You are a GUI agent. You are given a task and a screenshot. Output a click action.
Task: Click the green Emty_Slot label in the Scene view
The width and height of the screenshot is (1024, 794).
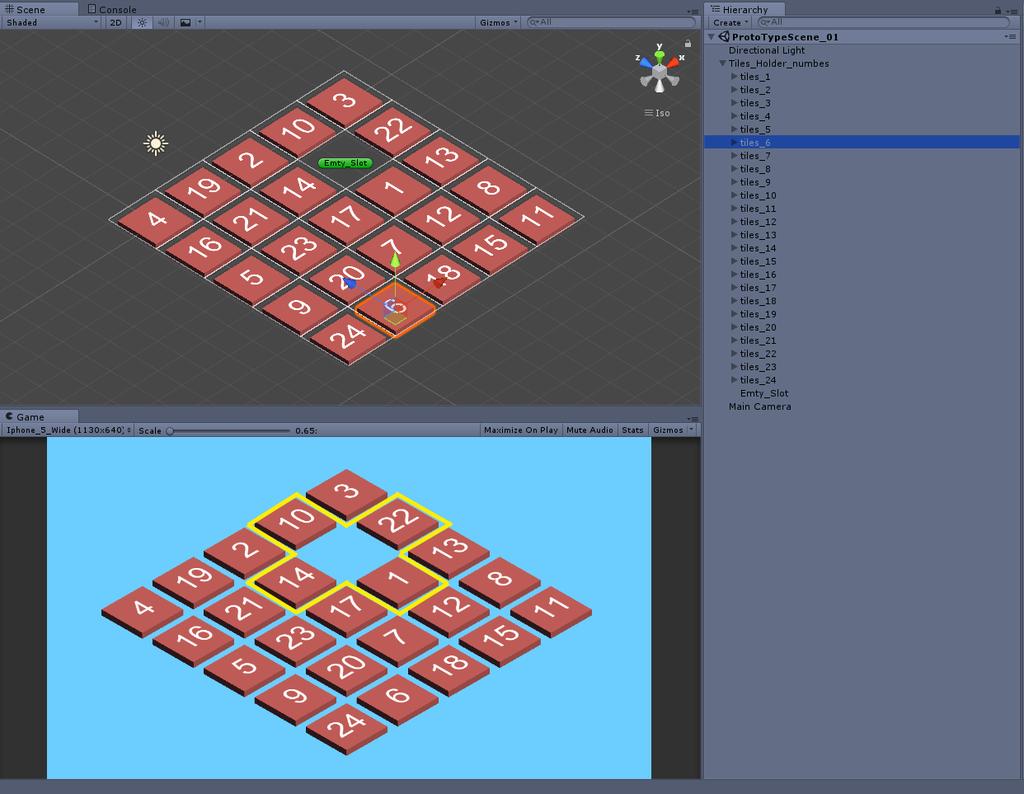coord(345,163)
